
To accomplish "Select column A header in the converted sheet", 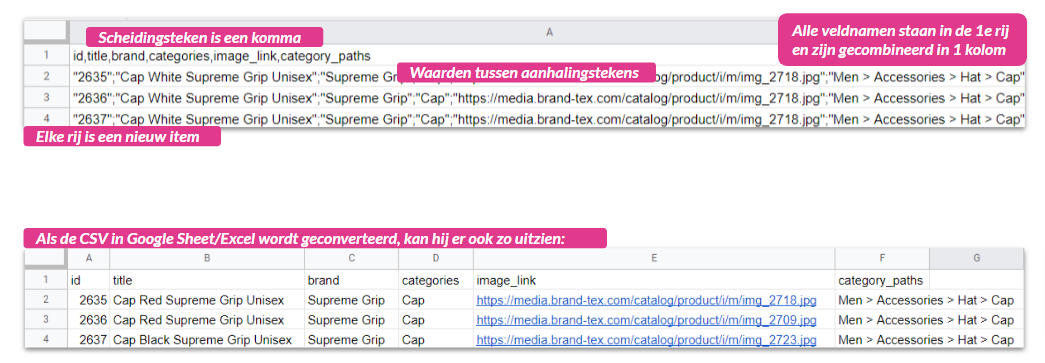I will click(x=89, y=258).
